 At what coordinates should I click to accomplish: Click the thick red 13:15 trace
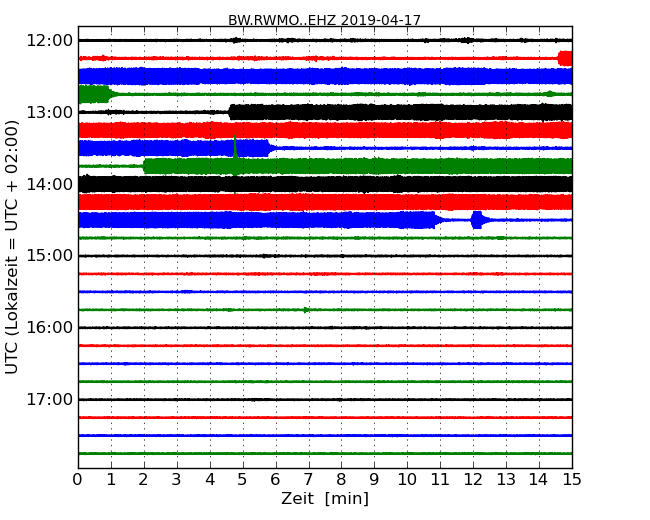coord(325,130)
